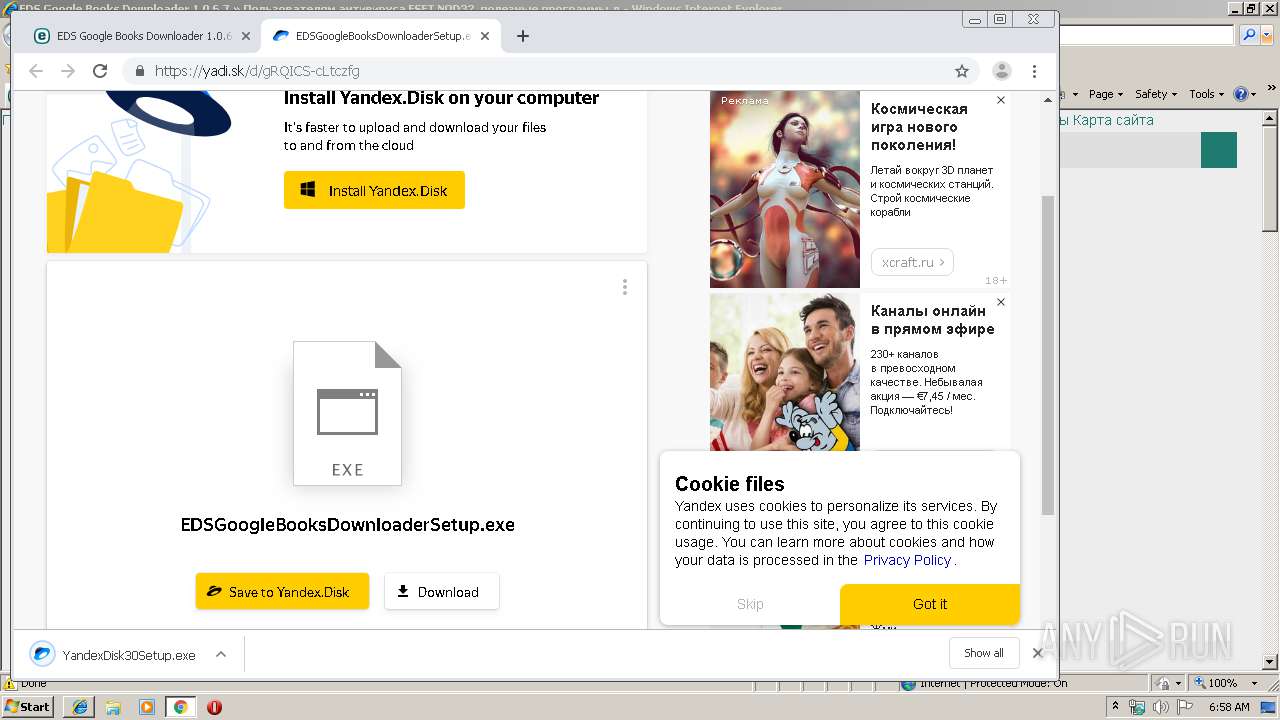This screenshot has height=720, width=1280.
Task: Close the space game advertisement
Action: click(x=1001, y=100)
